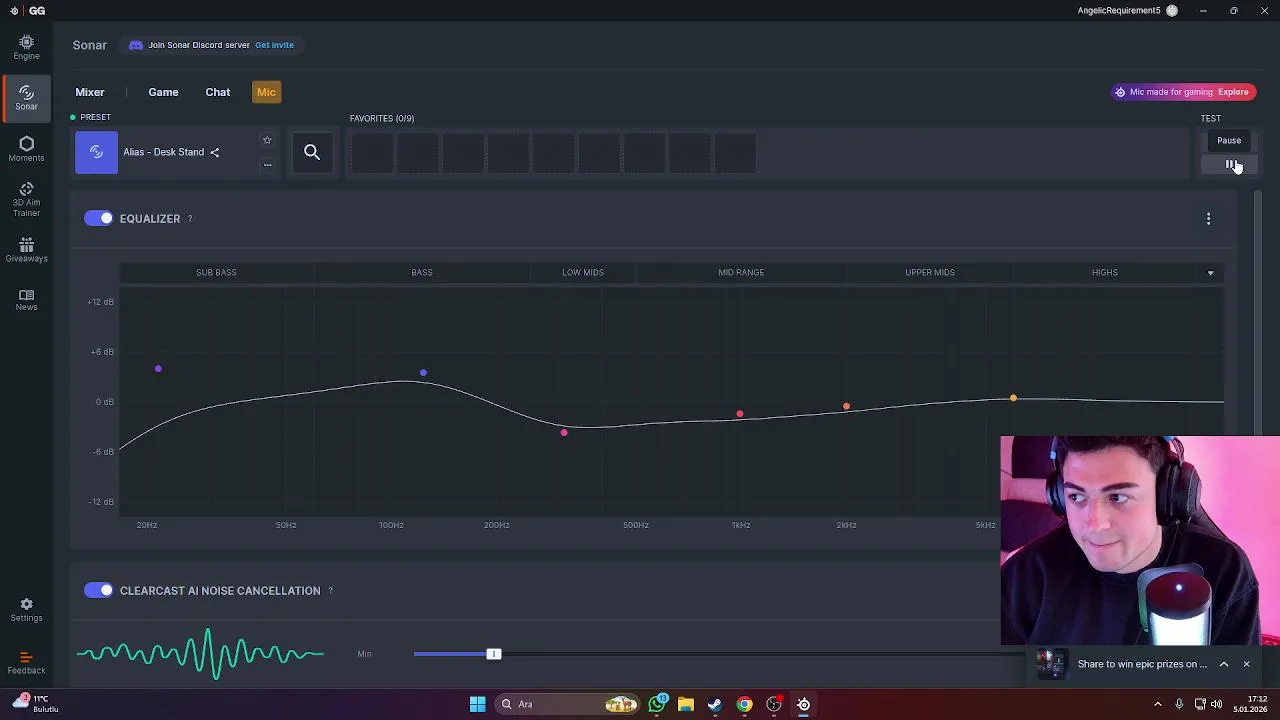This screenshot has height=720, width=1280.
Task: Click Mic made for gaming Explore banner
Action: coord(1183,92)
